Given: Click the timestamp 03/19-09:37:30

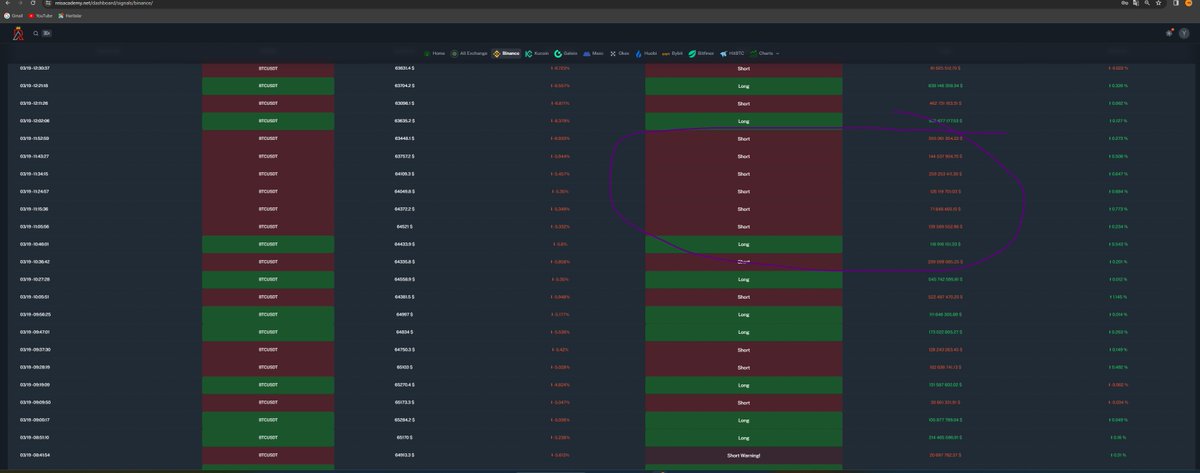Looking at the screenshot, I should [35, 349].
